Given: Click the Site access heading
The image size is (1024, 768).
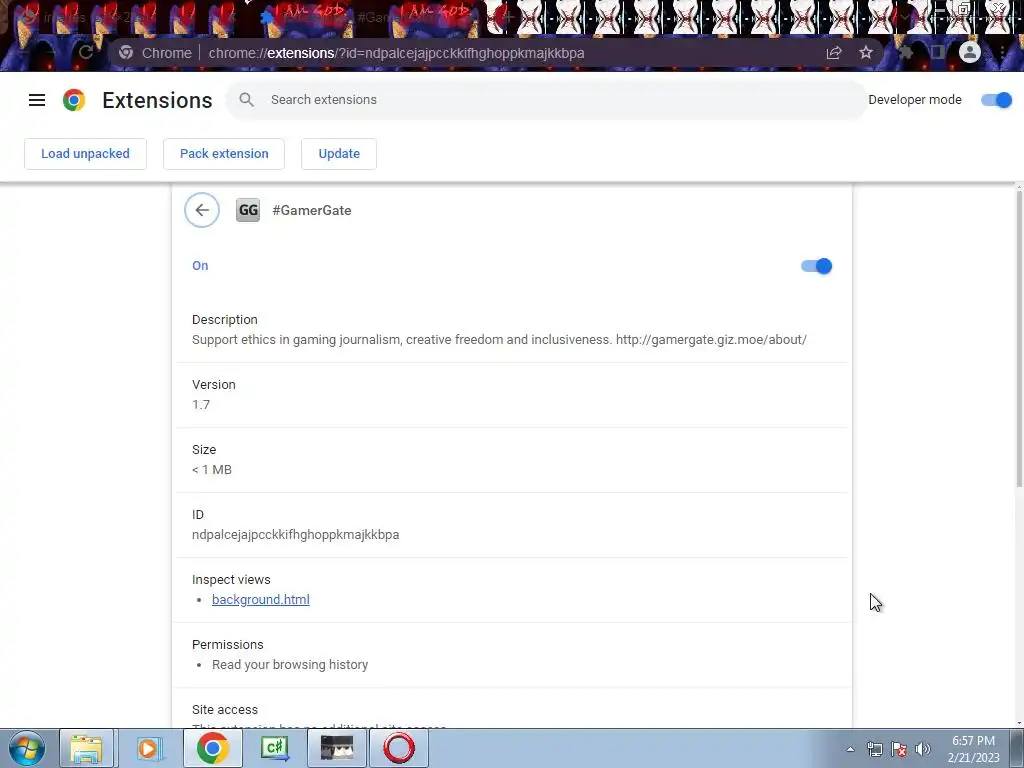Looking at the screenshot, I should pyautogui.click(x=225, y=710).
